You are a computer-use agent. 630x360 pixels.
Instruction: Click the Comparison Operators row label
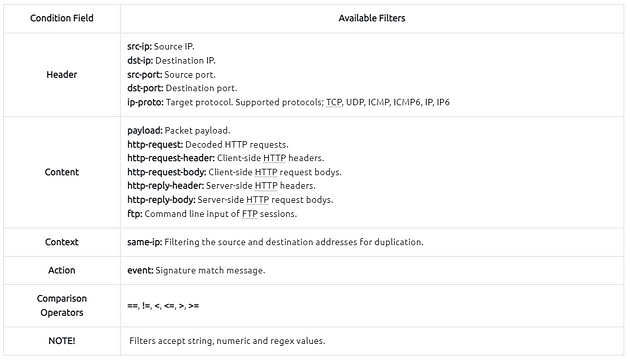(61, 305)
